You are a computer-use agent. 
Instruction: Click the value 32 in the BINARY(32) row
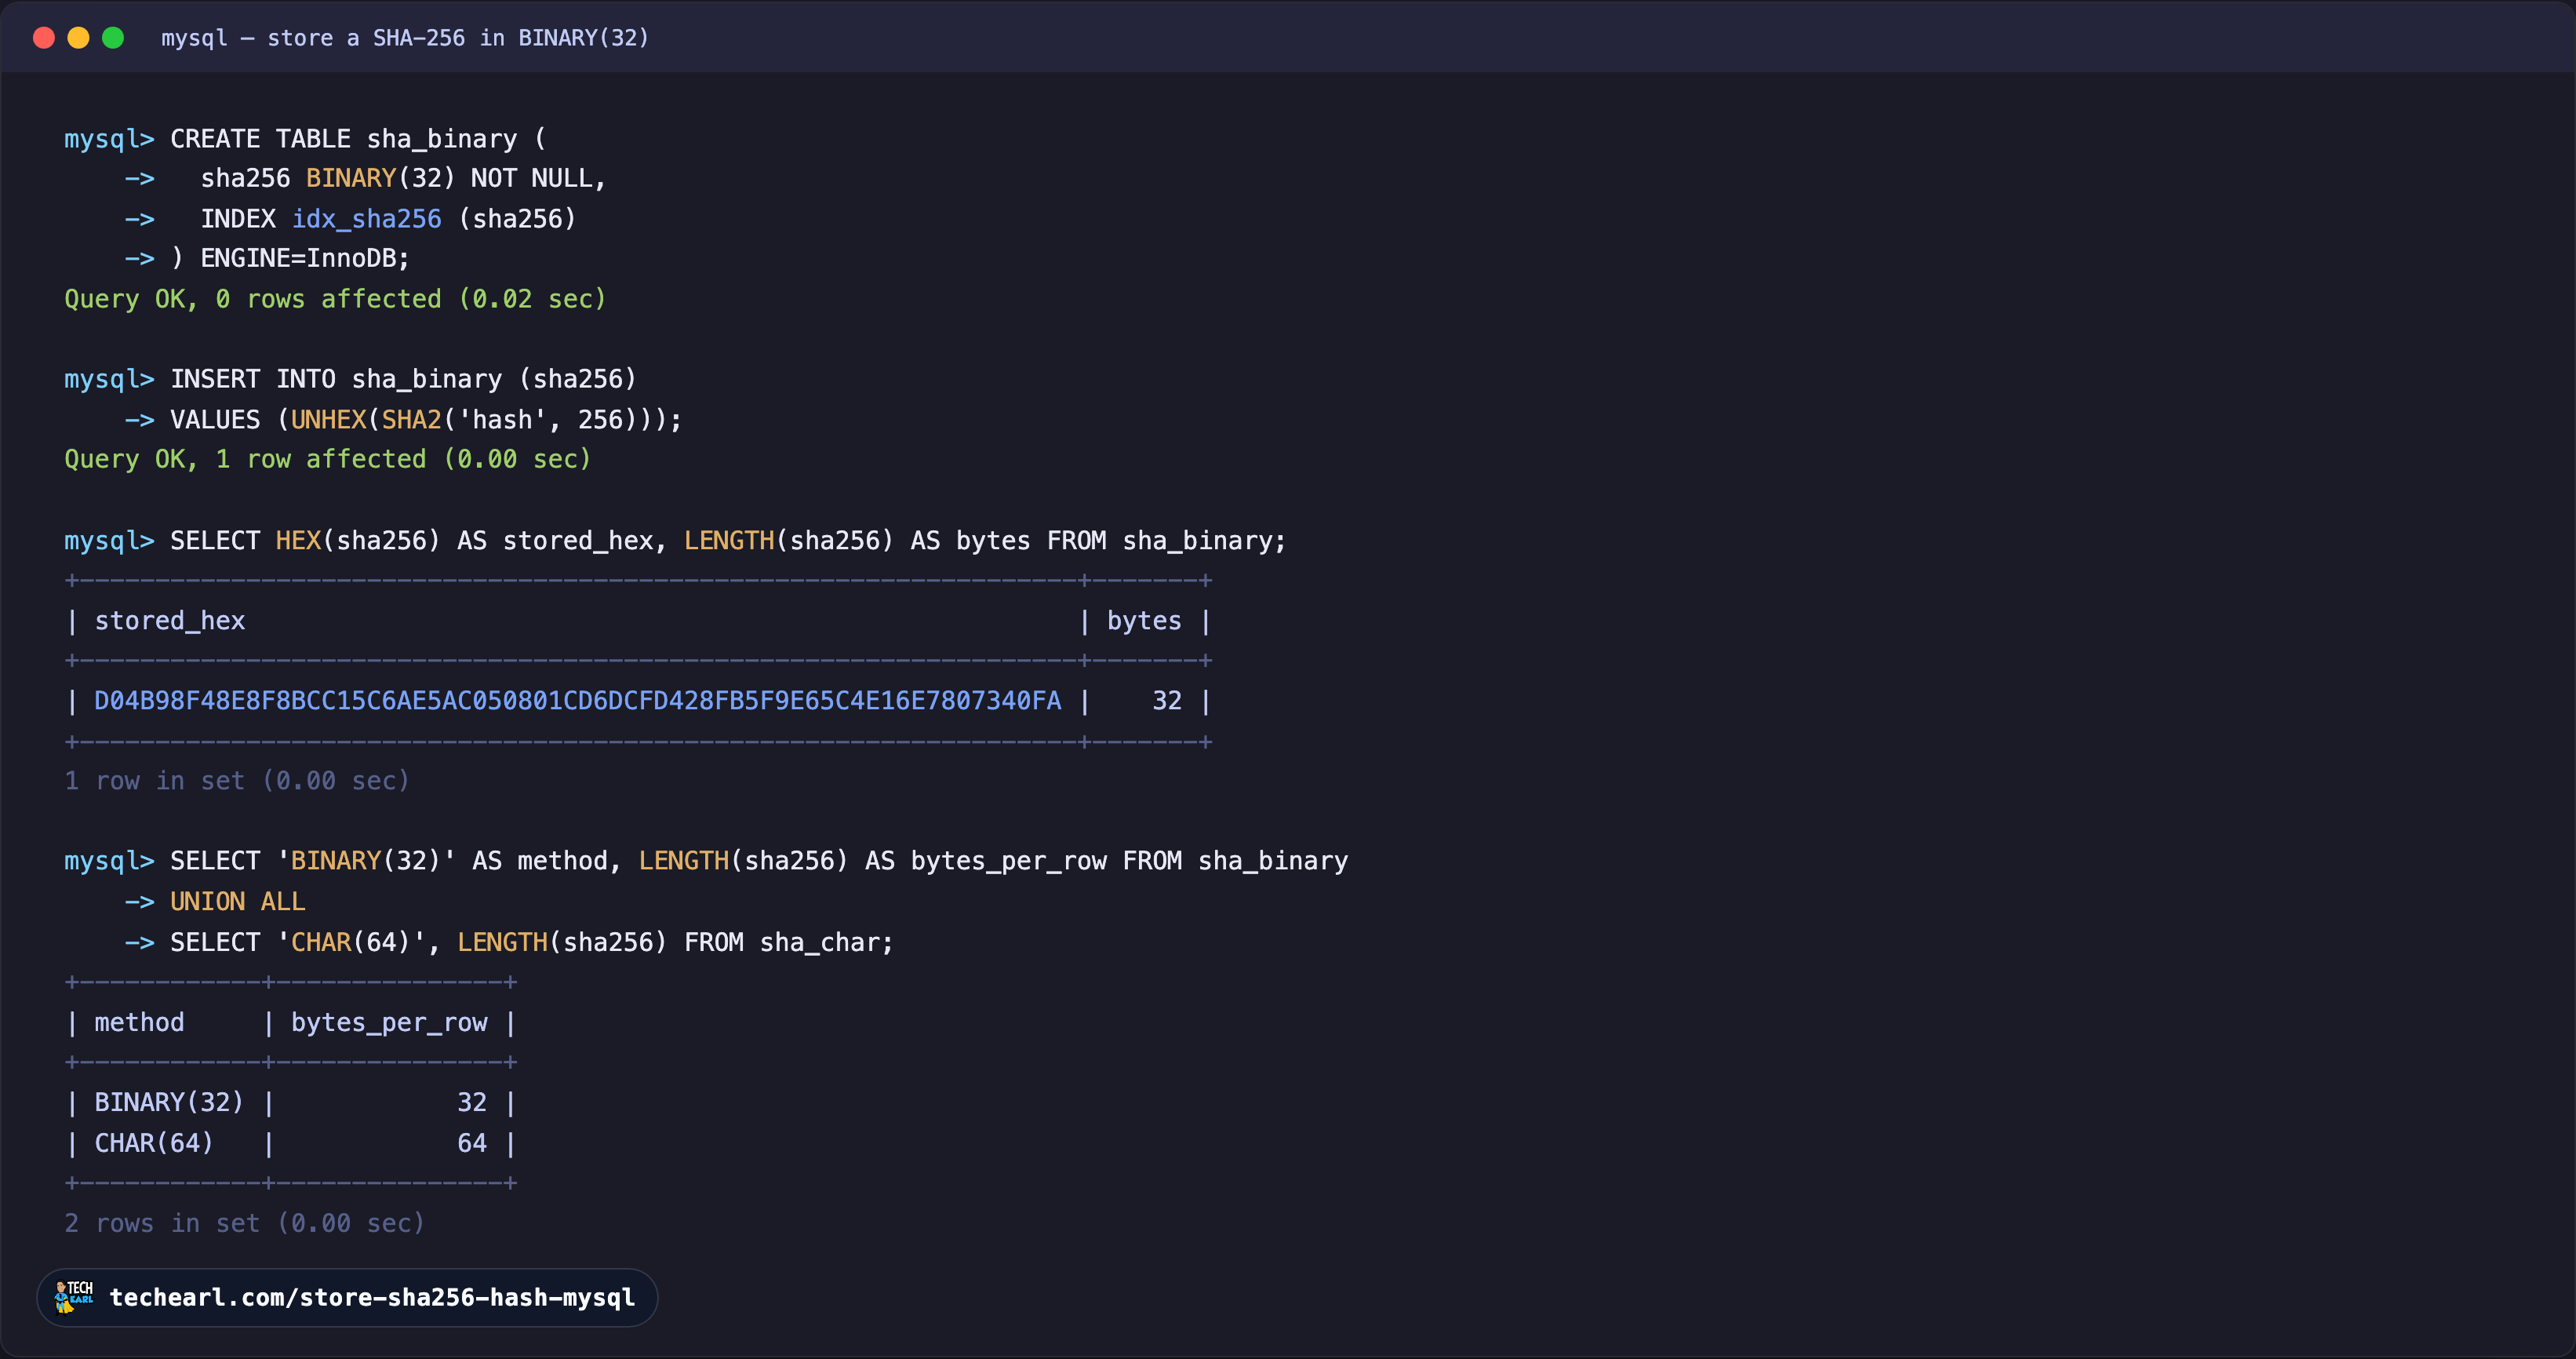(472, 1103)
